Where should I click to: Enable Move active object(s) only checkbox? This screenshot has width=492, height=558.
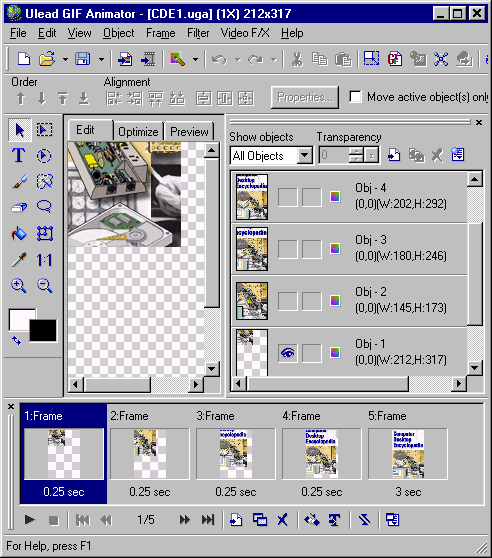[x=355, y=97]
